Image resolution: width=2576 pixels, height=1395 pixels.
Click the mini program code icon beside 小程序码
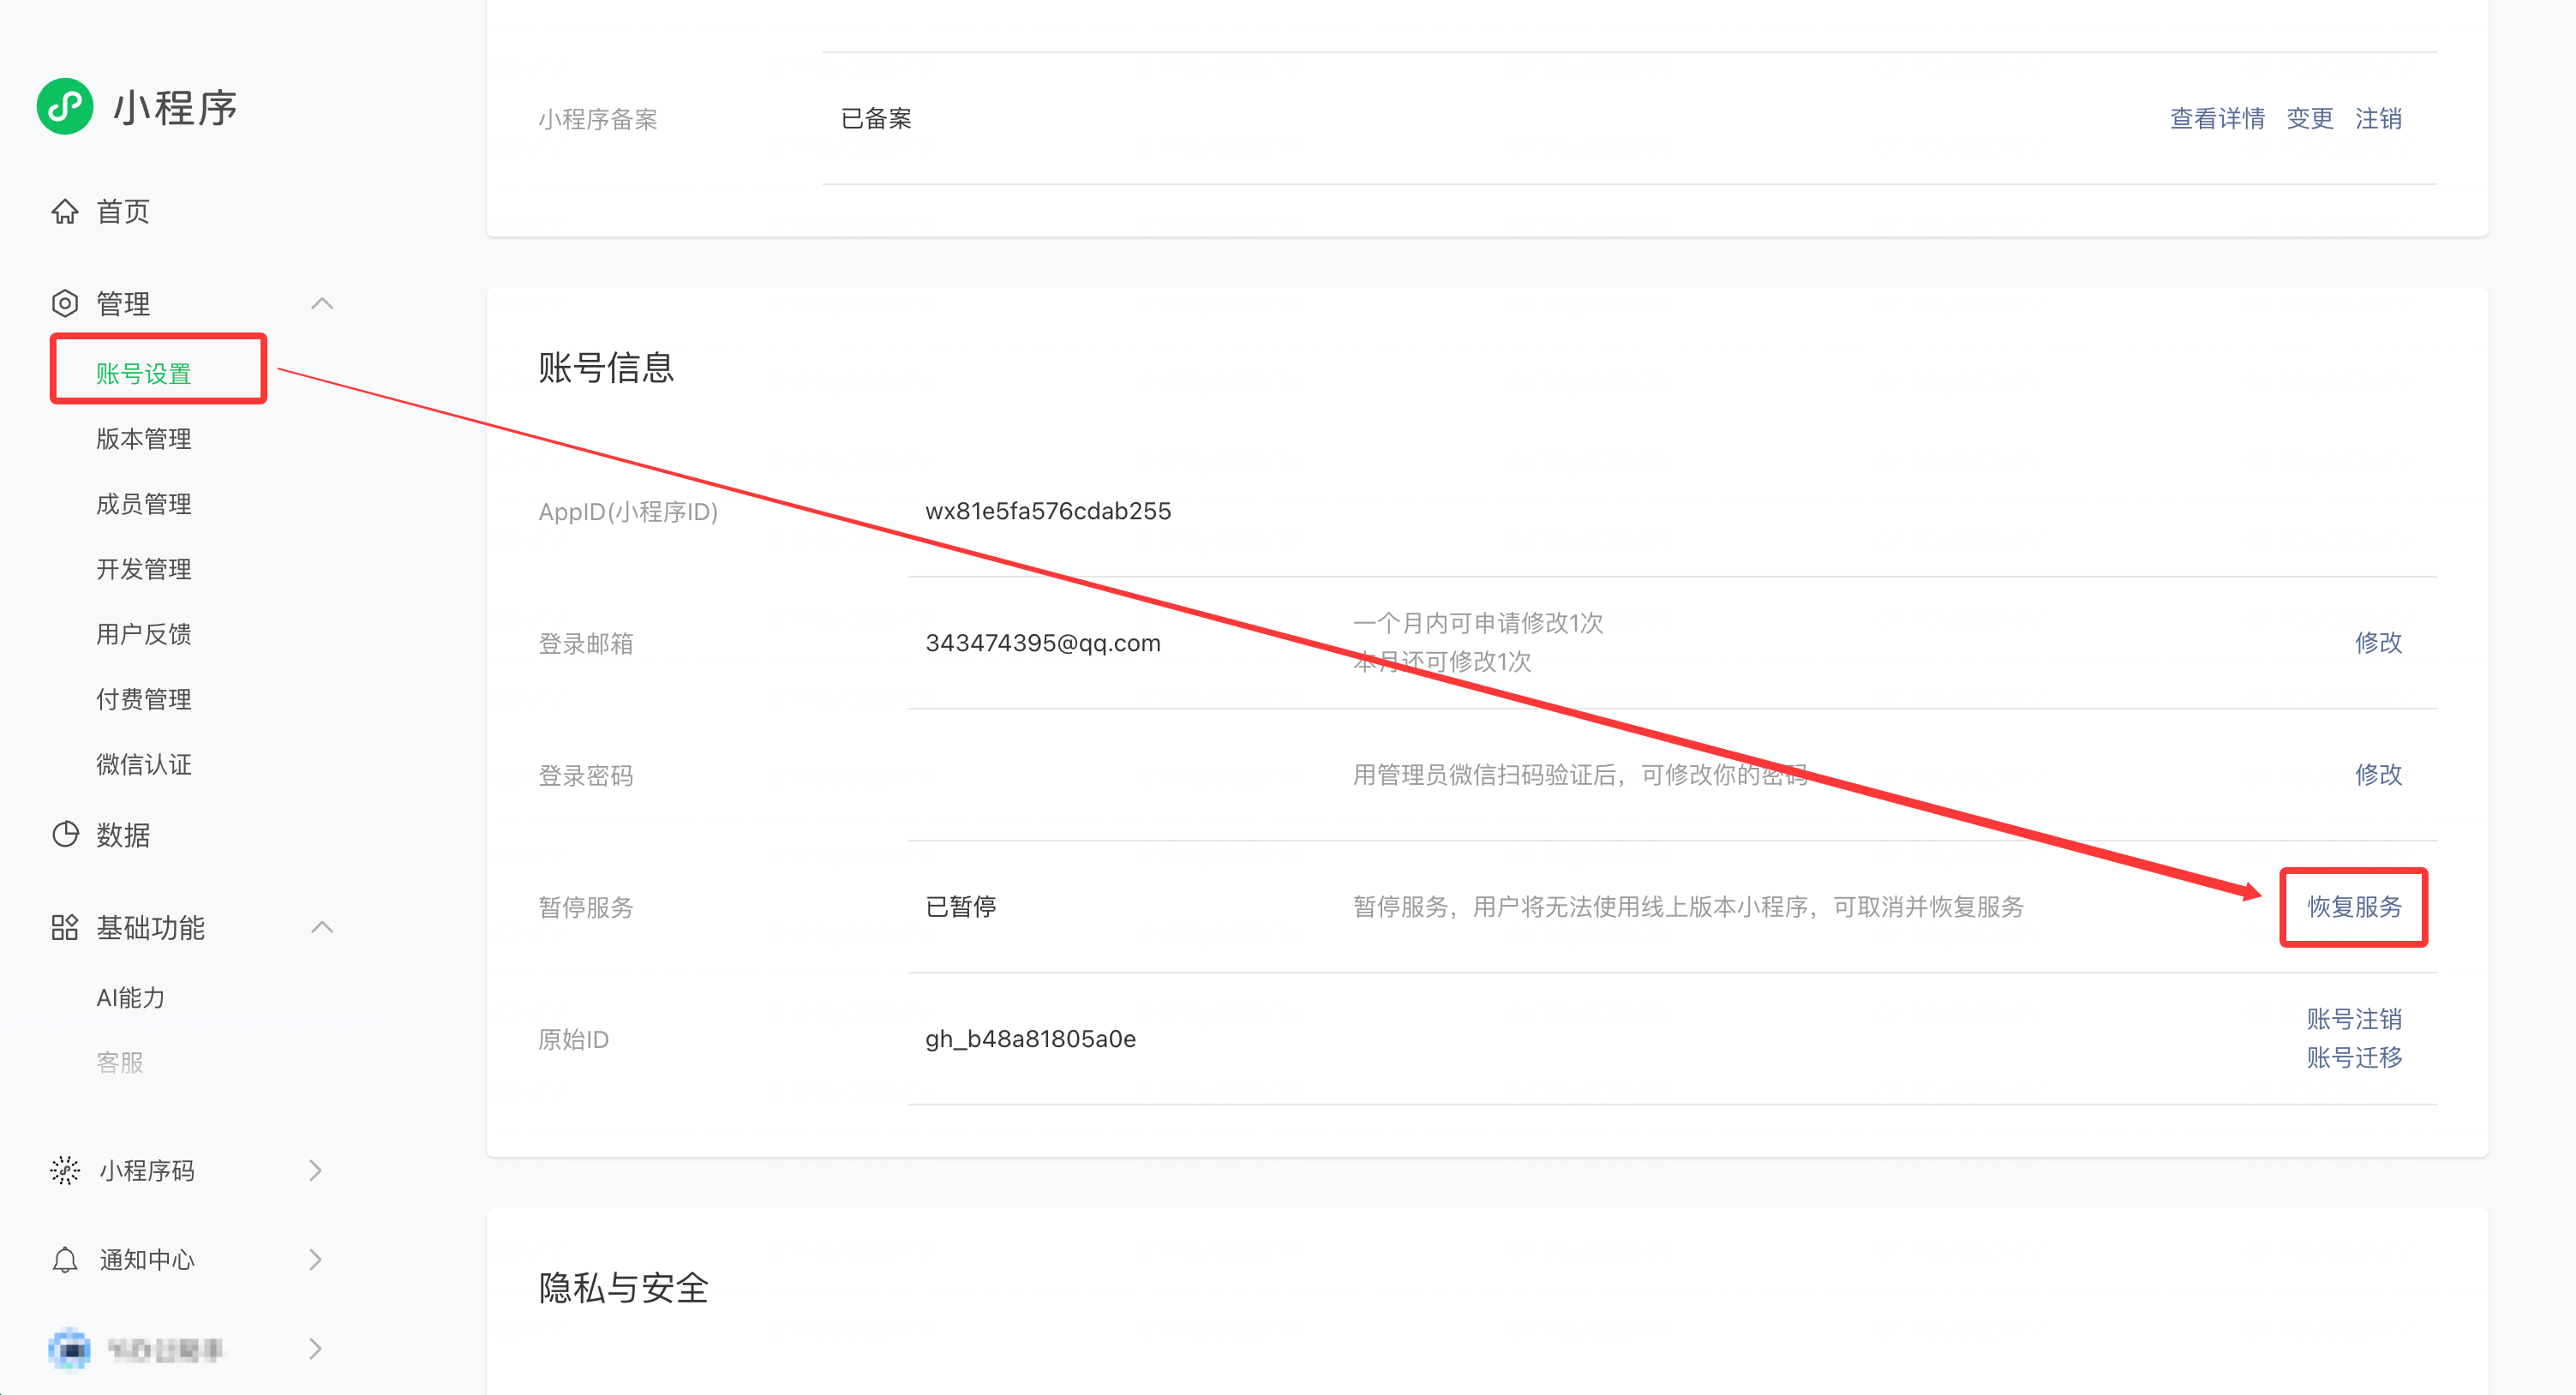[65, 1170]
